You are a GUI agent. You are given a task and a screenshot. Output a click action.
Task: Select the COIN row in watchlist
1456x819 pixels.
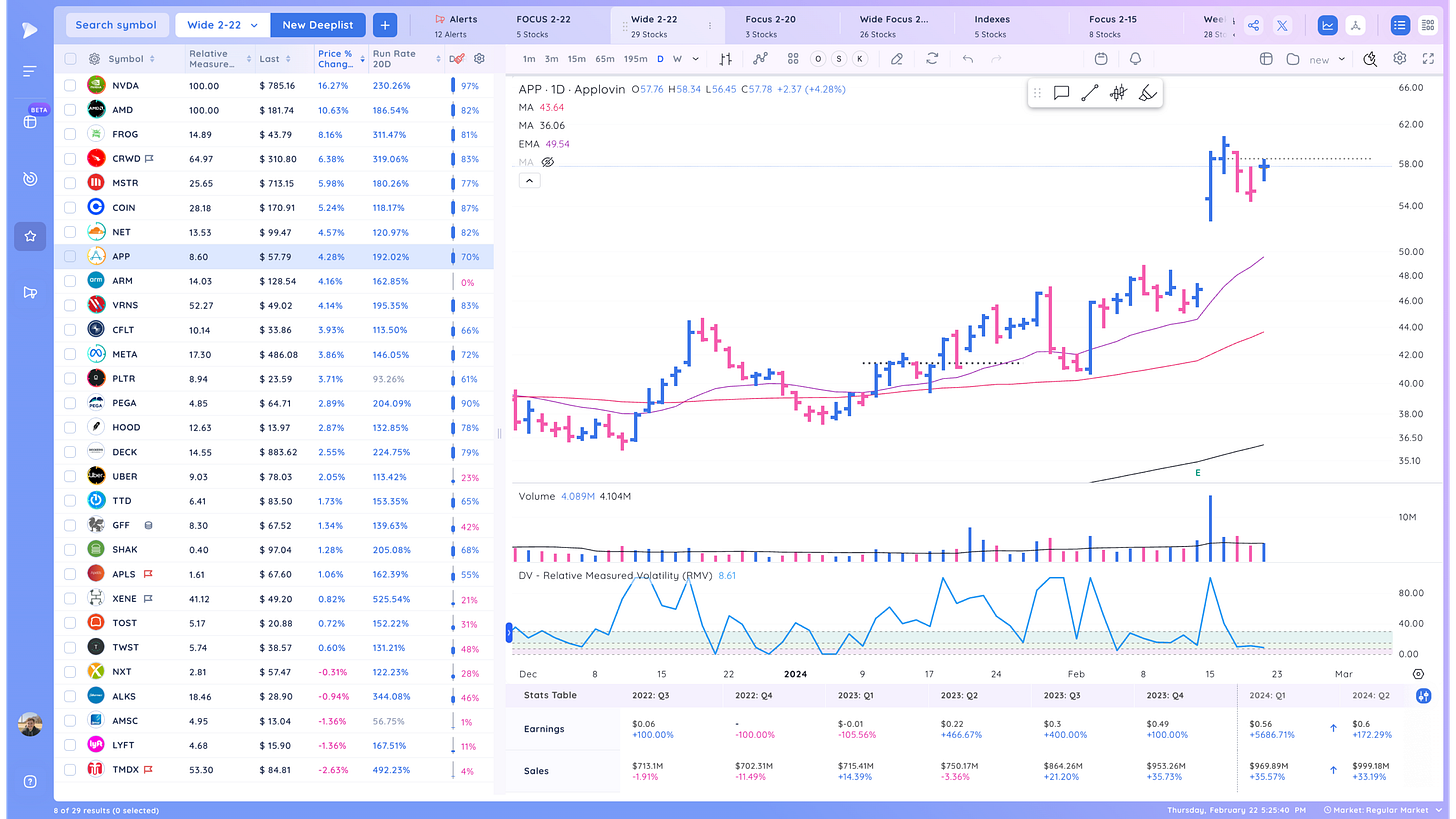coord(274,208)
